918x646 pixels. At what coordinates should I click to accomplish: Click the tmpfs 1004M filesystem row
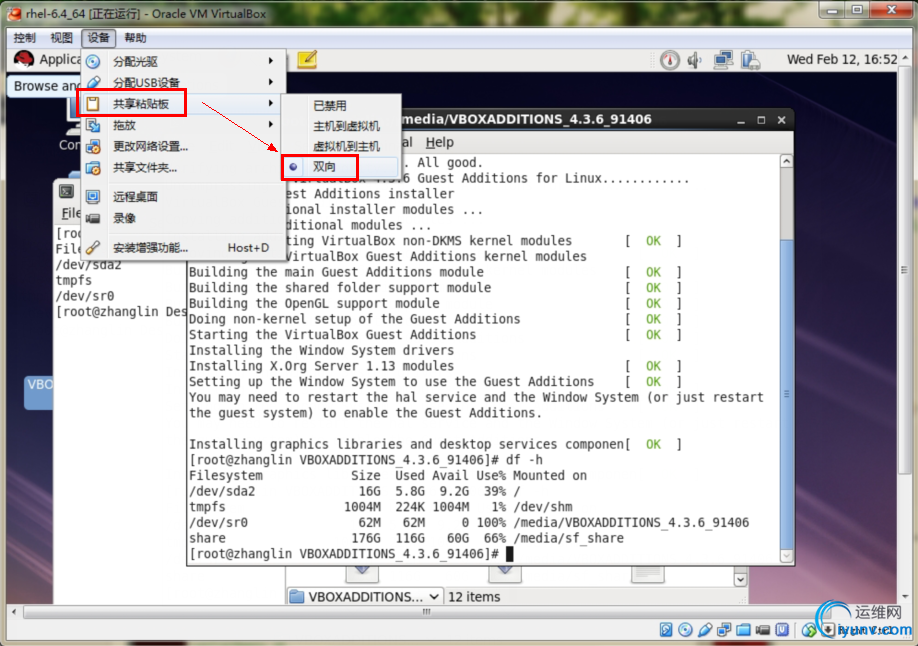point(381,507)
